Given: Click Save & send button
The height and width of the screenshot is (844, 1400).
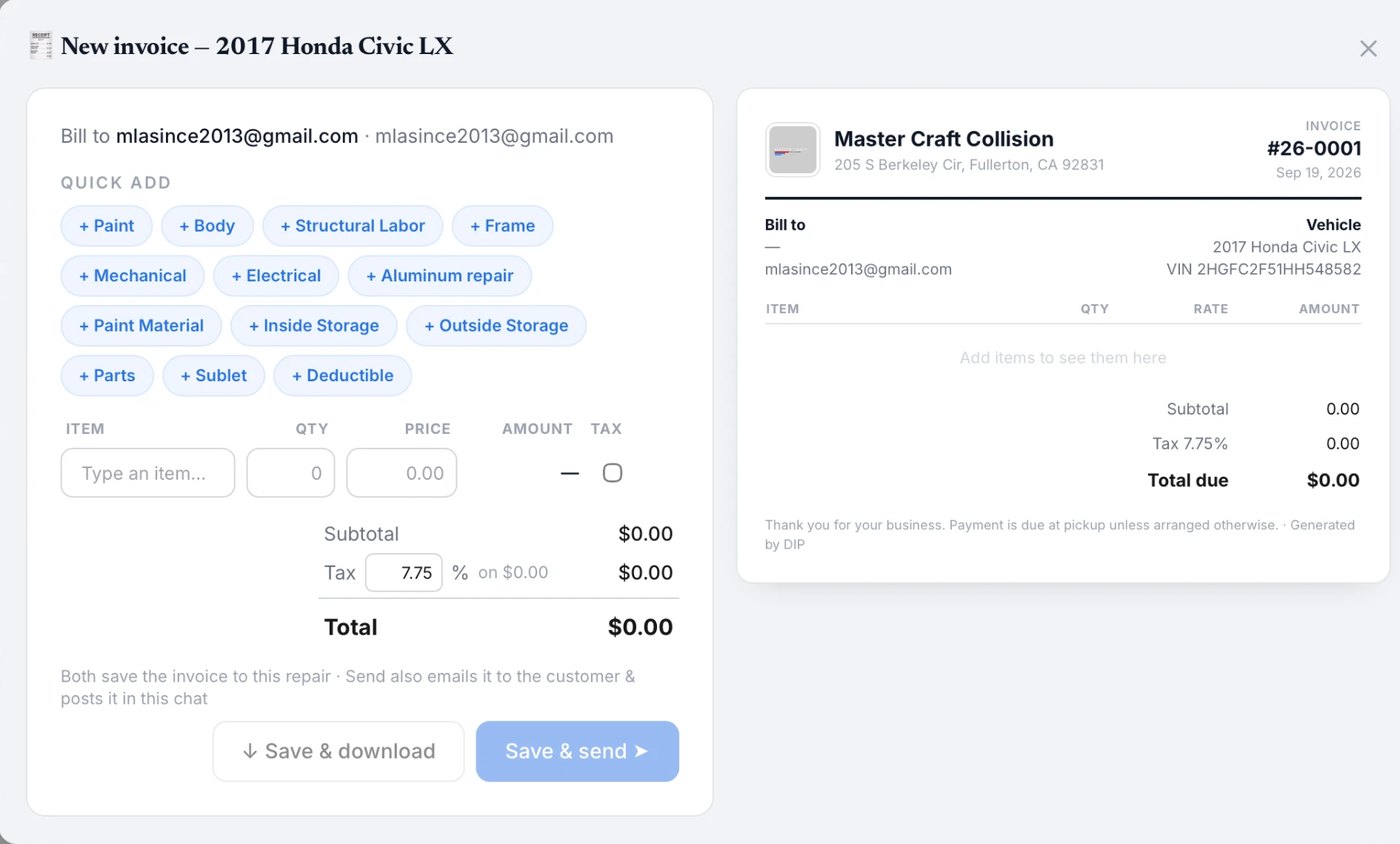Looking at the screenshot, I should tap(578, 751).
